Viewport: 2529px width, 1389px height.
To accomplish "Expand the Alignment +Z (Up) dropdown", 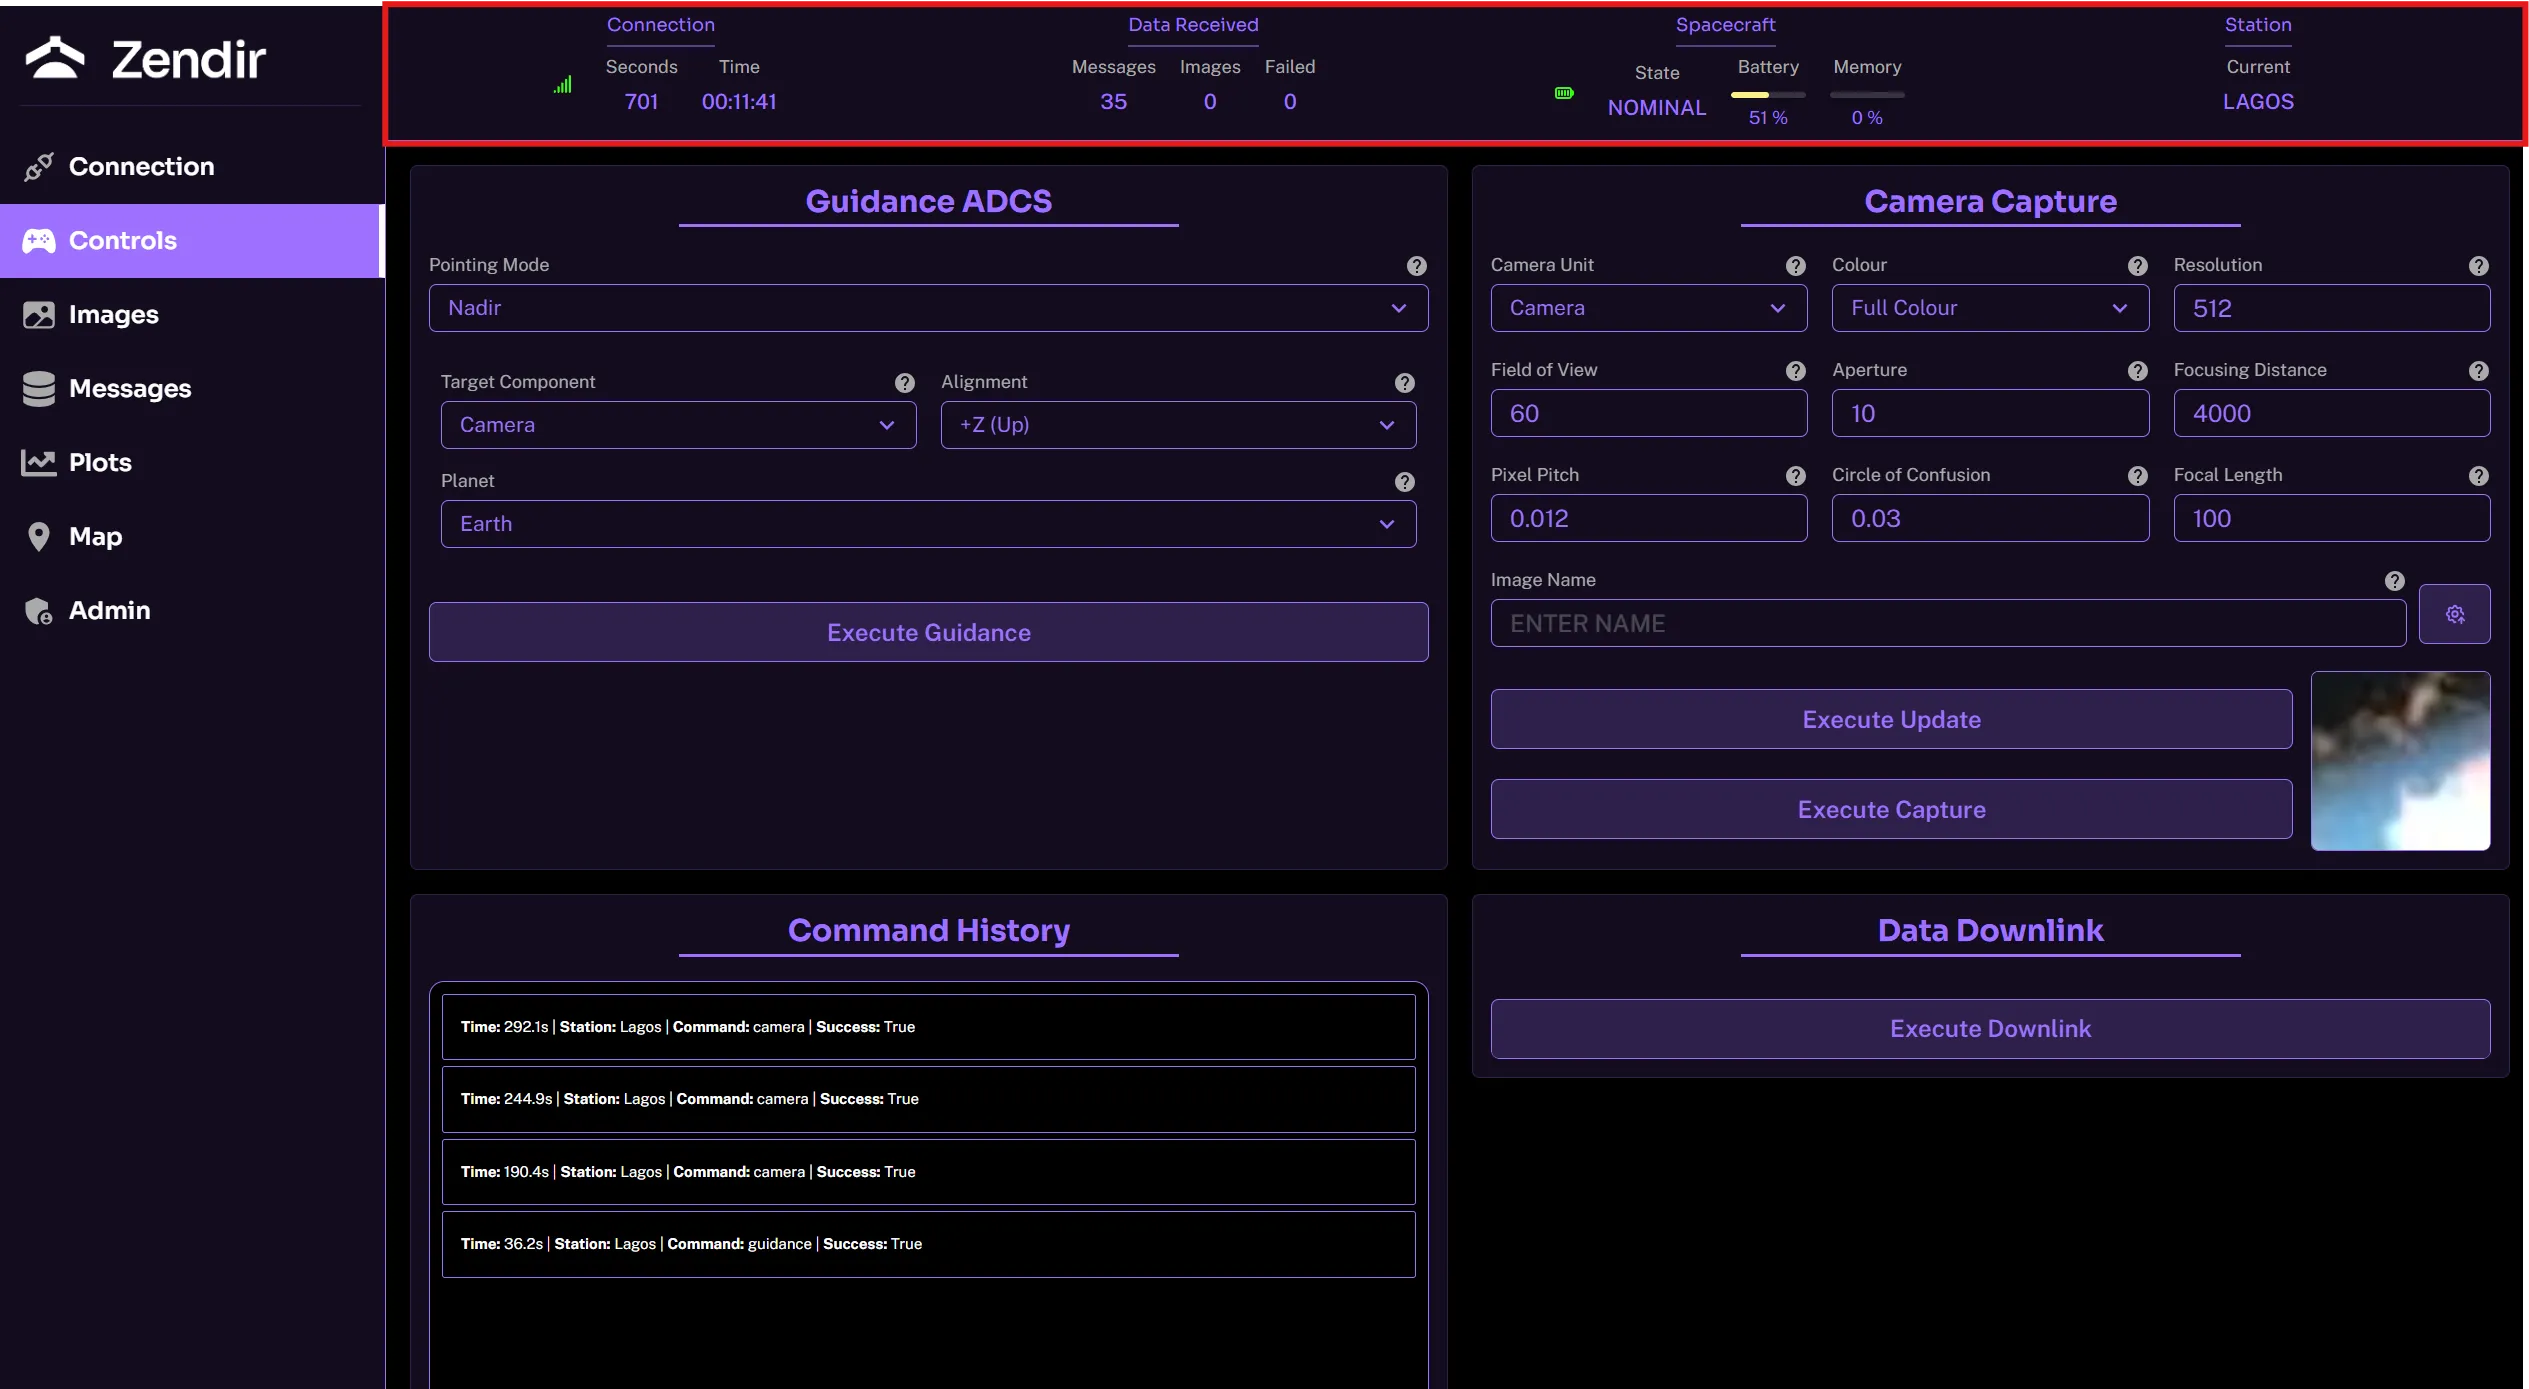I will coord(1177,425).
